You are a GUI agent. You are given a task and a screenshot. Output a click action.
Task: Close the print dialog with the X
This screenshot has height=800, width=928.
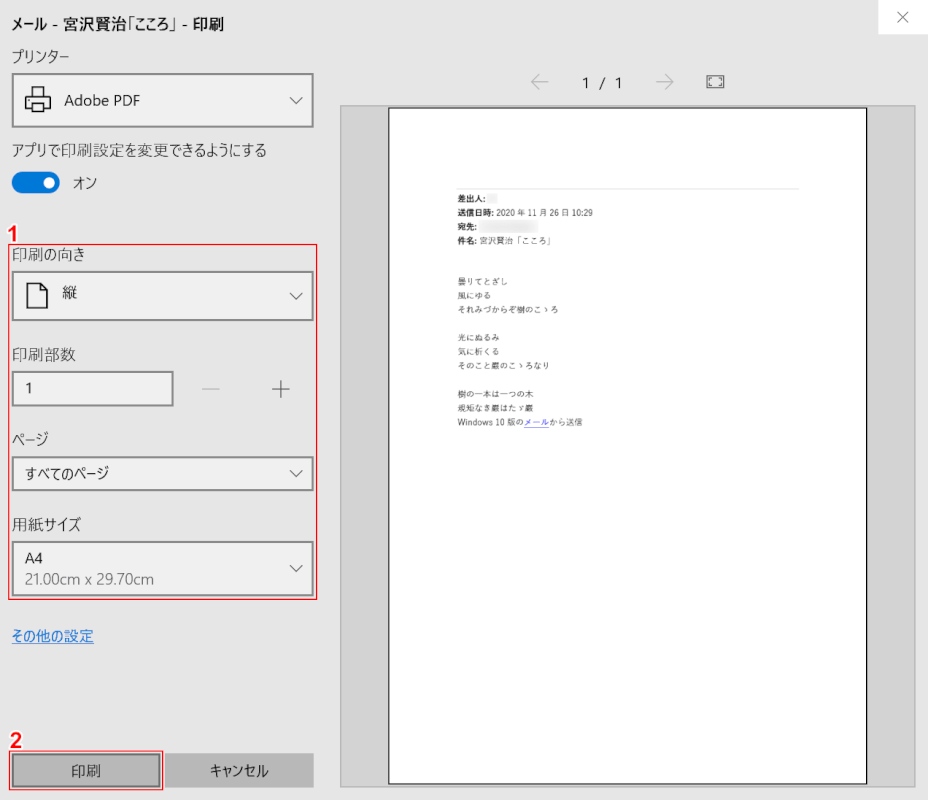point(901,17)
